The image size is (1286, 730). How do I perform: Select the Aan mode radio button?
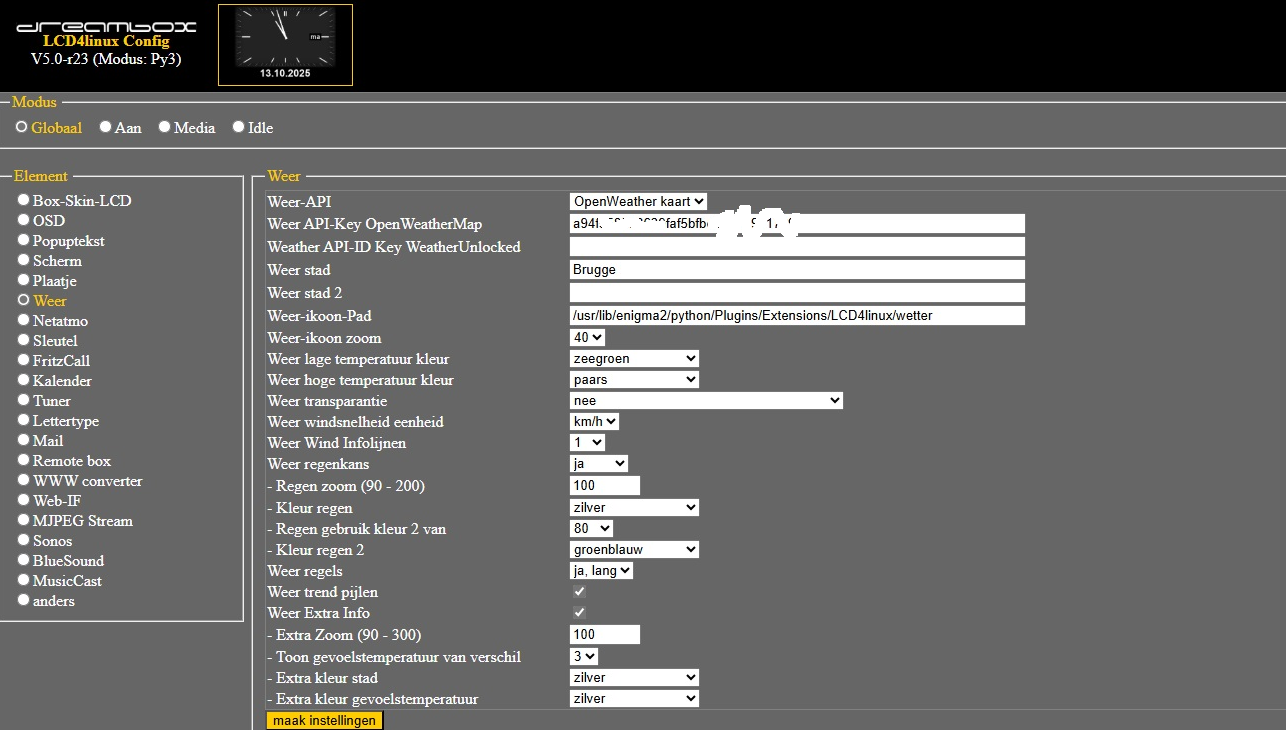point(106,127)
